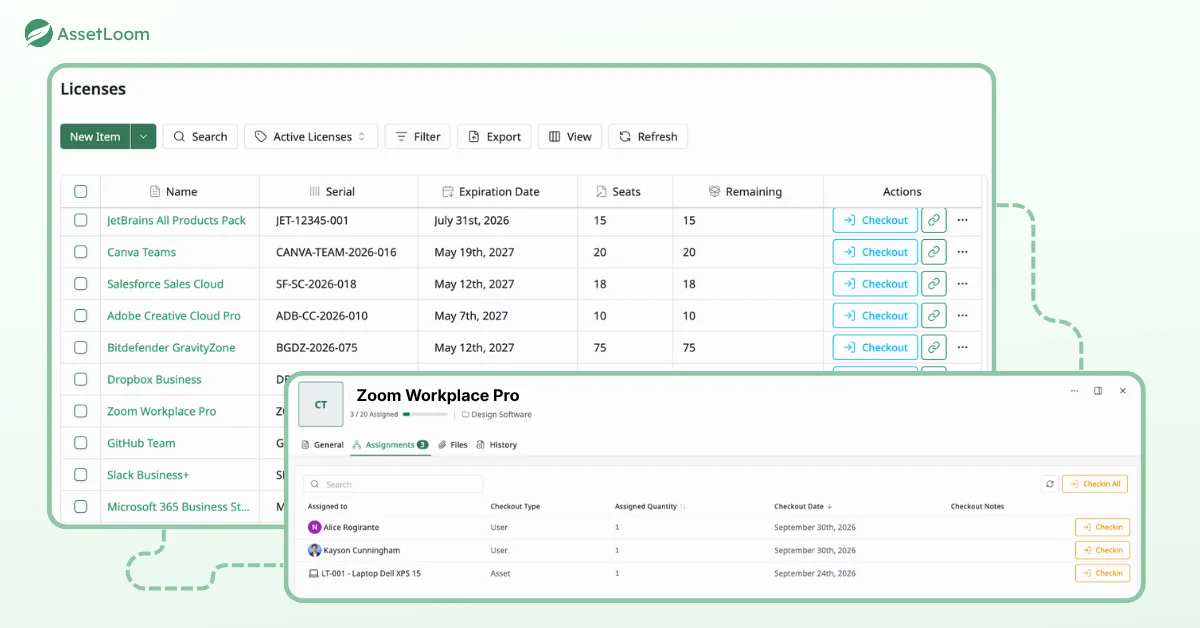Open more actions for Salesforce Sales Cloud row
The height and width of the screenshot is (628, 1200).
pos(962,284)
